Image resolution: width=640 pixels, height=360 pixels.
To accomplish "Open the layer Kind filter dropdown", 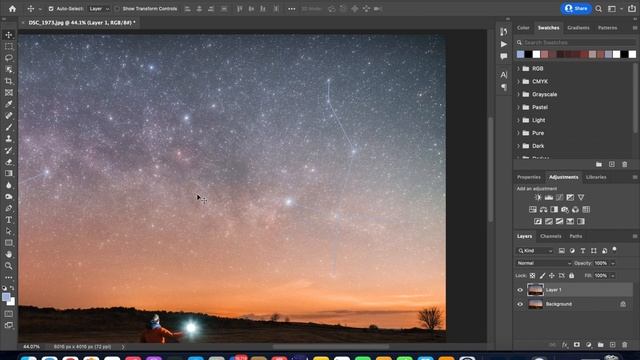I will pos(535,251).
